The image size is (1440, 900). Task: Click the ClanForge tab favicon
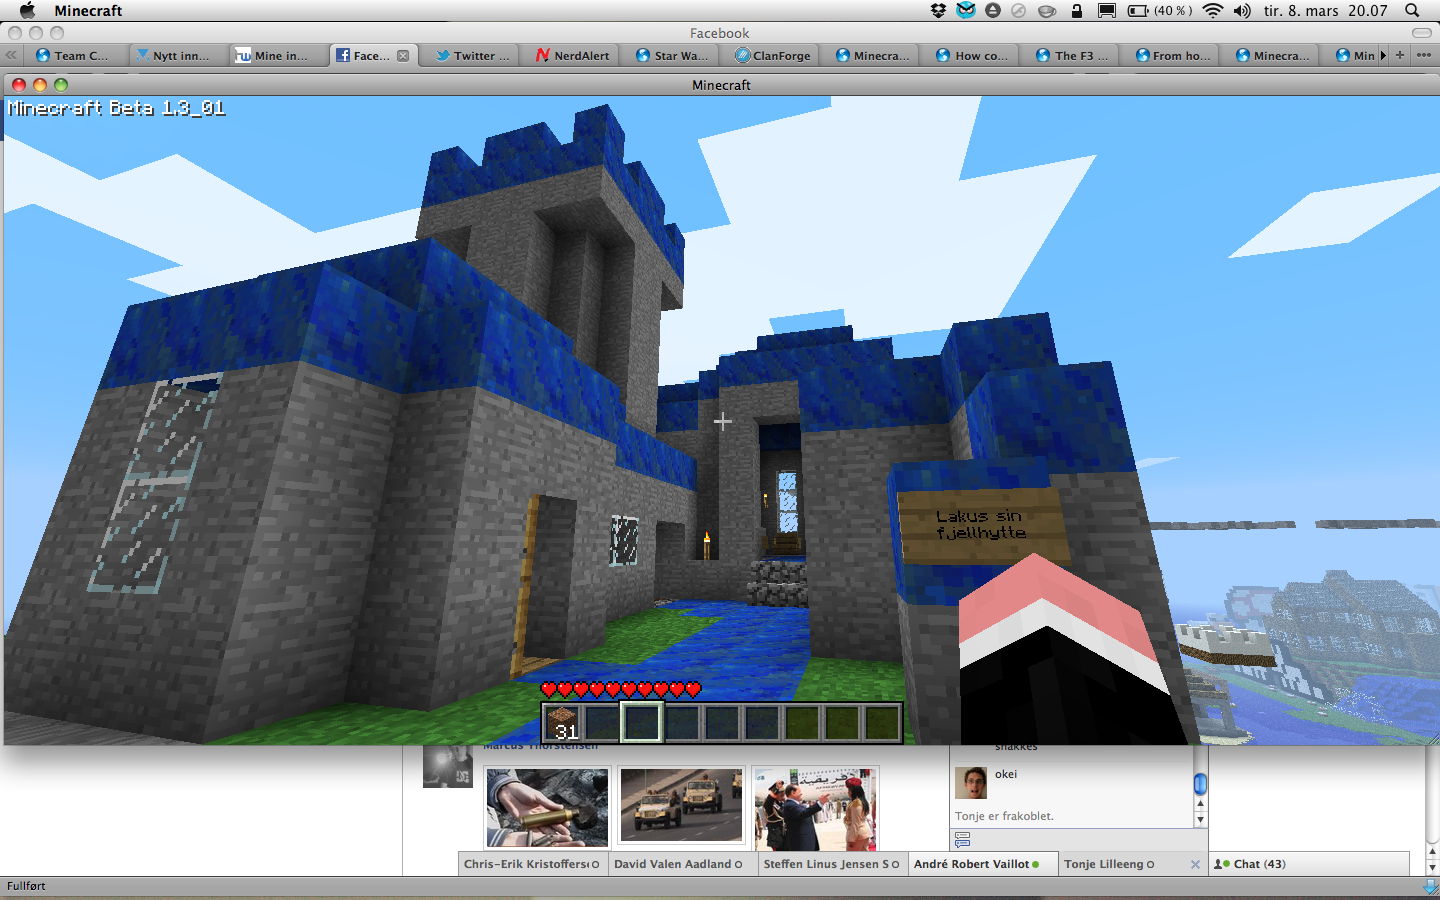coord(743,55)
